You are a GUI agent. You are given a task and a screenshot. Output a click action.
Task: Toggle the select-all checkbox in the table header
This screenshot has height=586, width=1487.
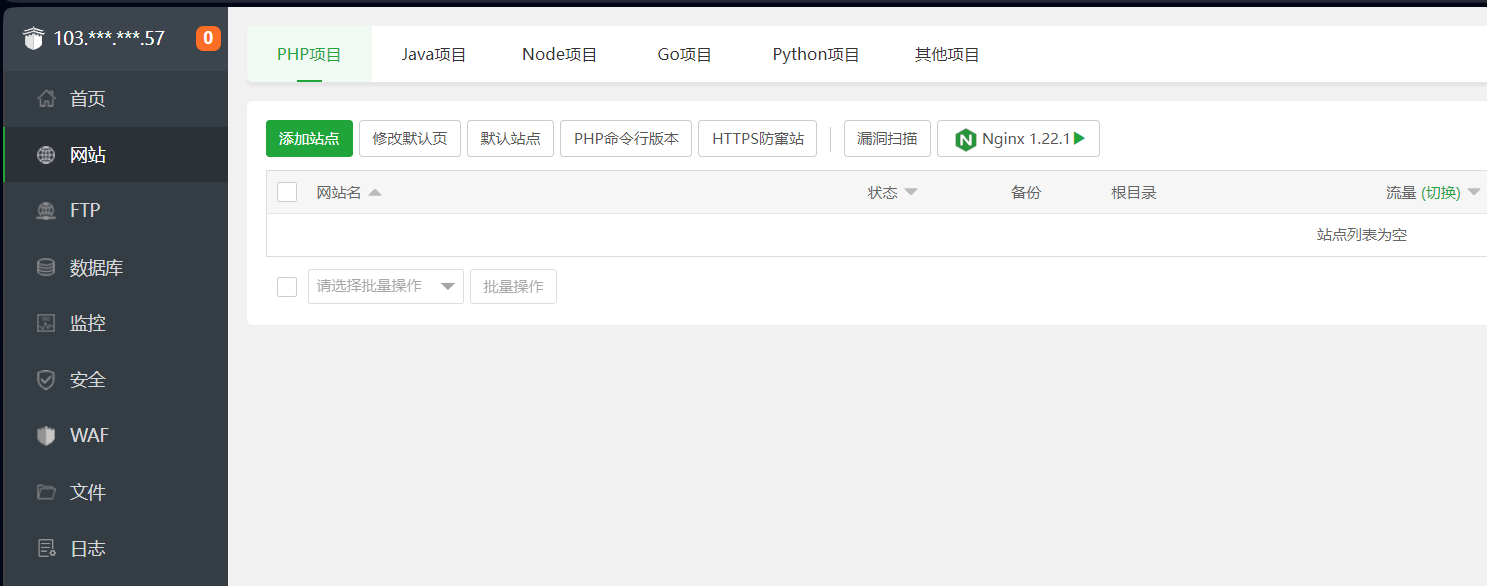(287, 191)
